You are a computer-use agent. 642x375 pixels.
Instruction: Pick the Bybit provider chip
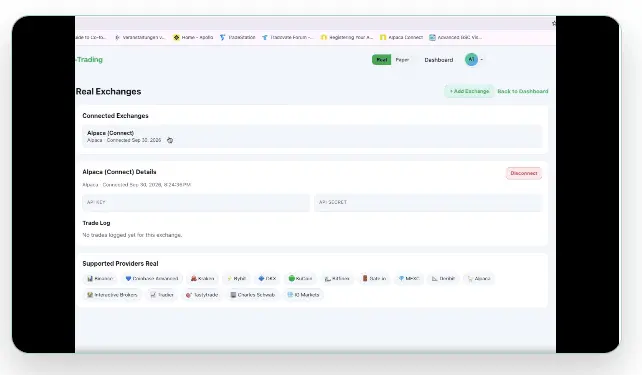tap(236, 278)
